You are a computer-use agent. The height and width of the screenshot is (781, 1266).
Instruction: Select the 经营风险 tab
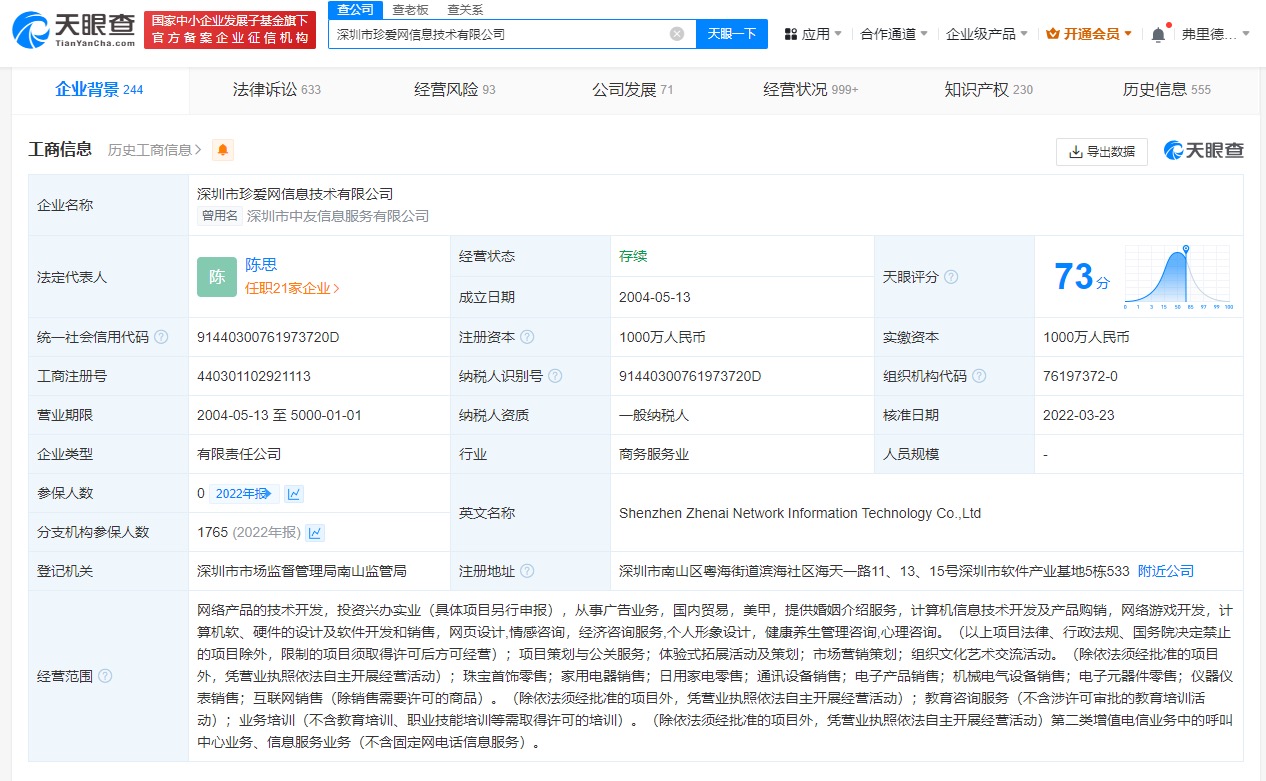point(455,89)
